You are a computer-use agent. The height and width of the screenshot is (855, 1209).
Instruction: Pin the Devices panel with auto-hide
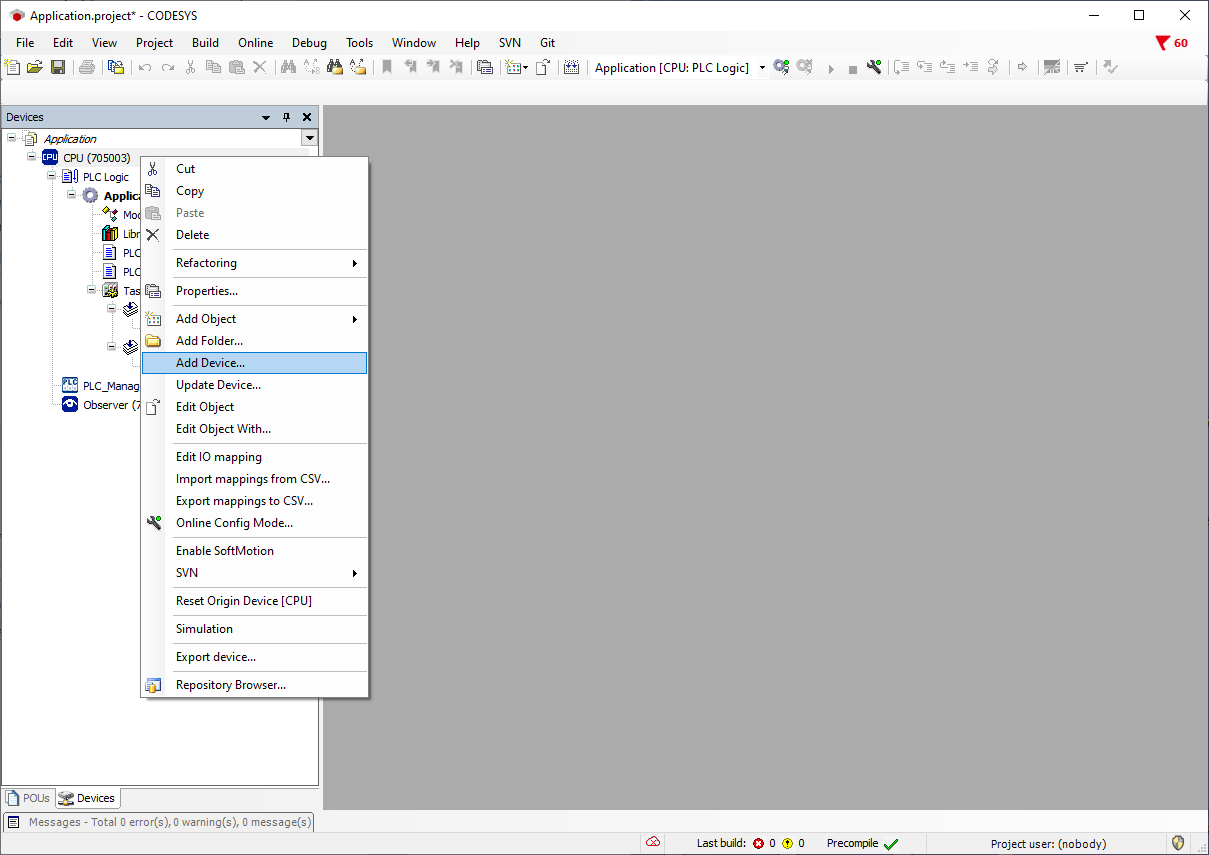coord(287,117)
